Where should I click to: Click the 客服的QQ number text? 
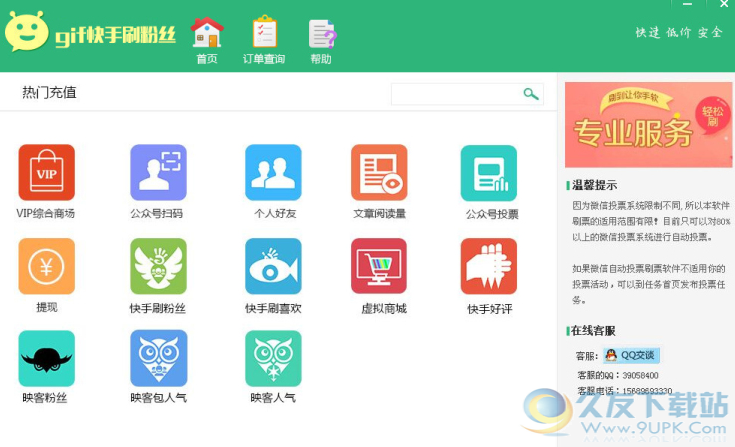(618, 375)
